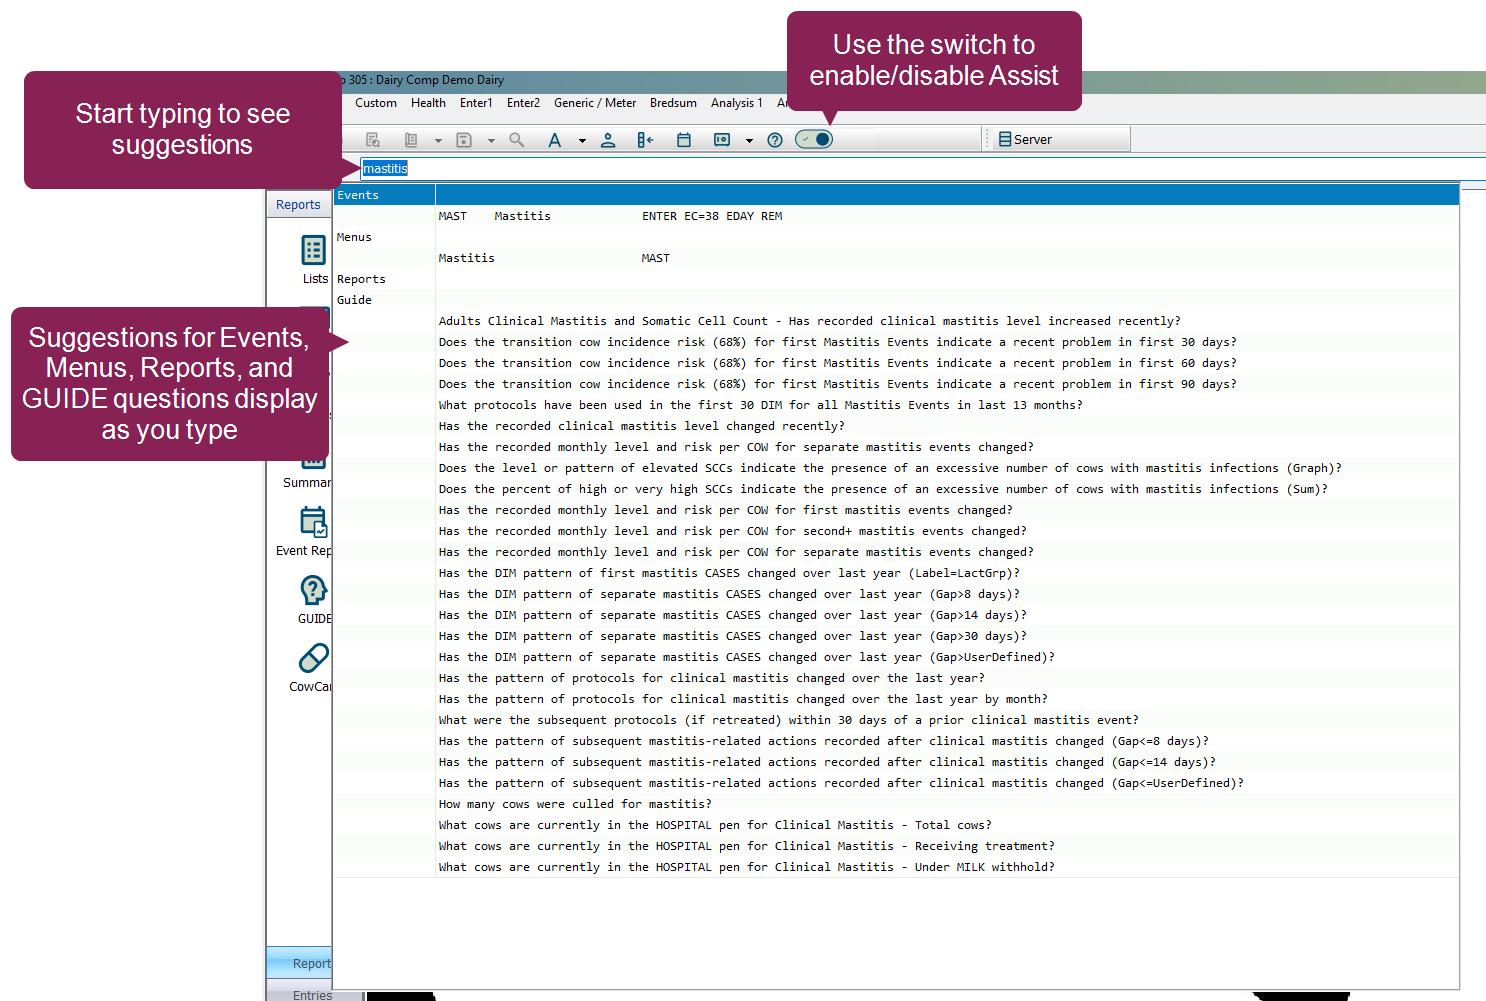This screenshot has width=1486, height=1001.
Task: Expand the dropdown arrow beside camera icon
Action: pyautogui.click(x=749, y=141)
